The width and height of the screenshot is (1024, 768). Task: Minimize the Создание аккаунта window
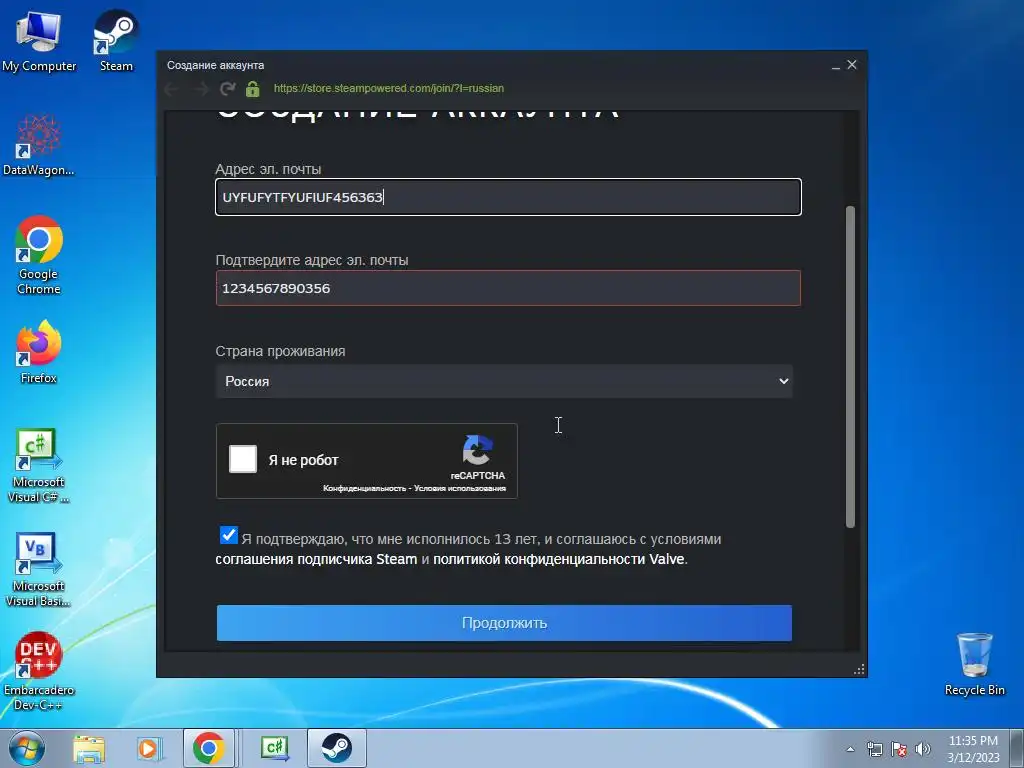click(836, 65)
